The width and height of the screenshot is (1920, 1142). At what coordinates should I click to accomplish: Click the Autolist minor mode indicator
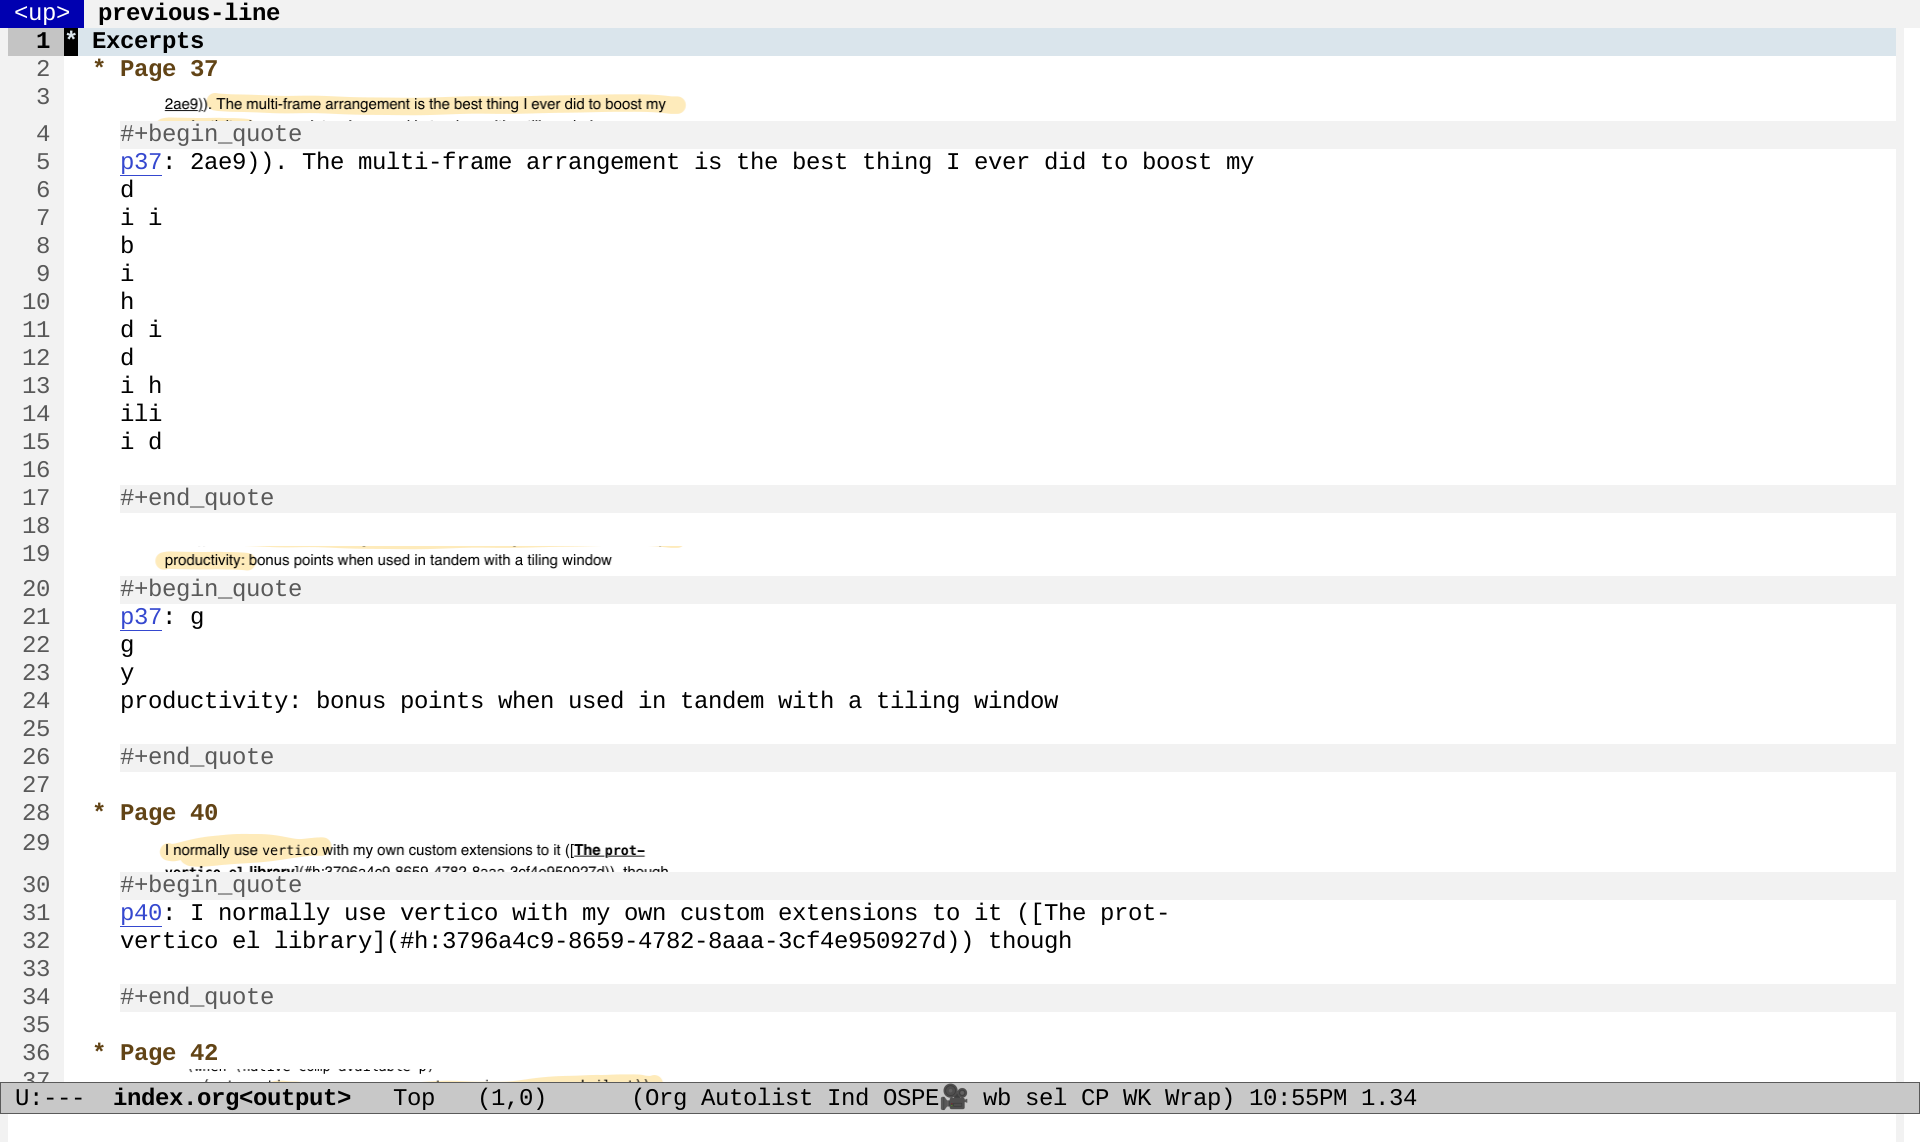click(x=756, y=1098)
